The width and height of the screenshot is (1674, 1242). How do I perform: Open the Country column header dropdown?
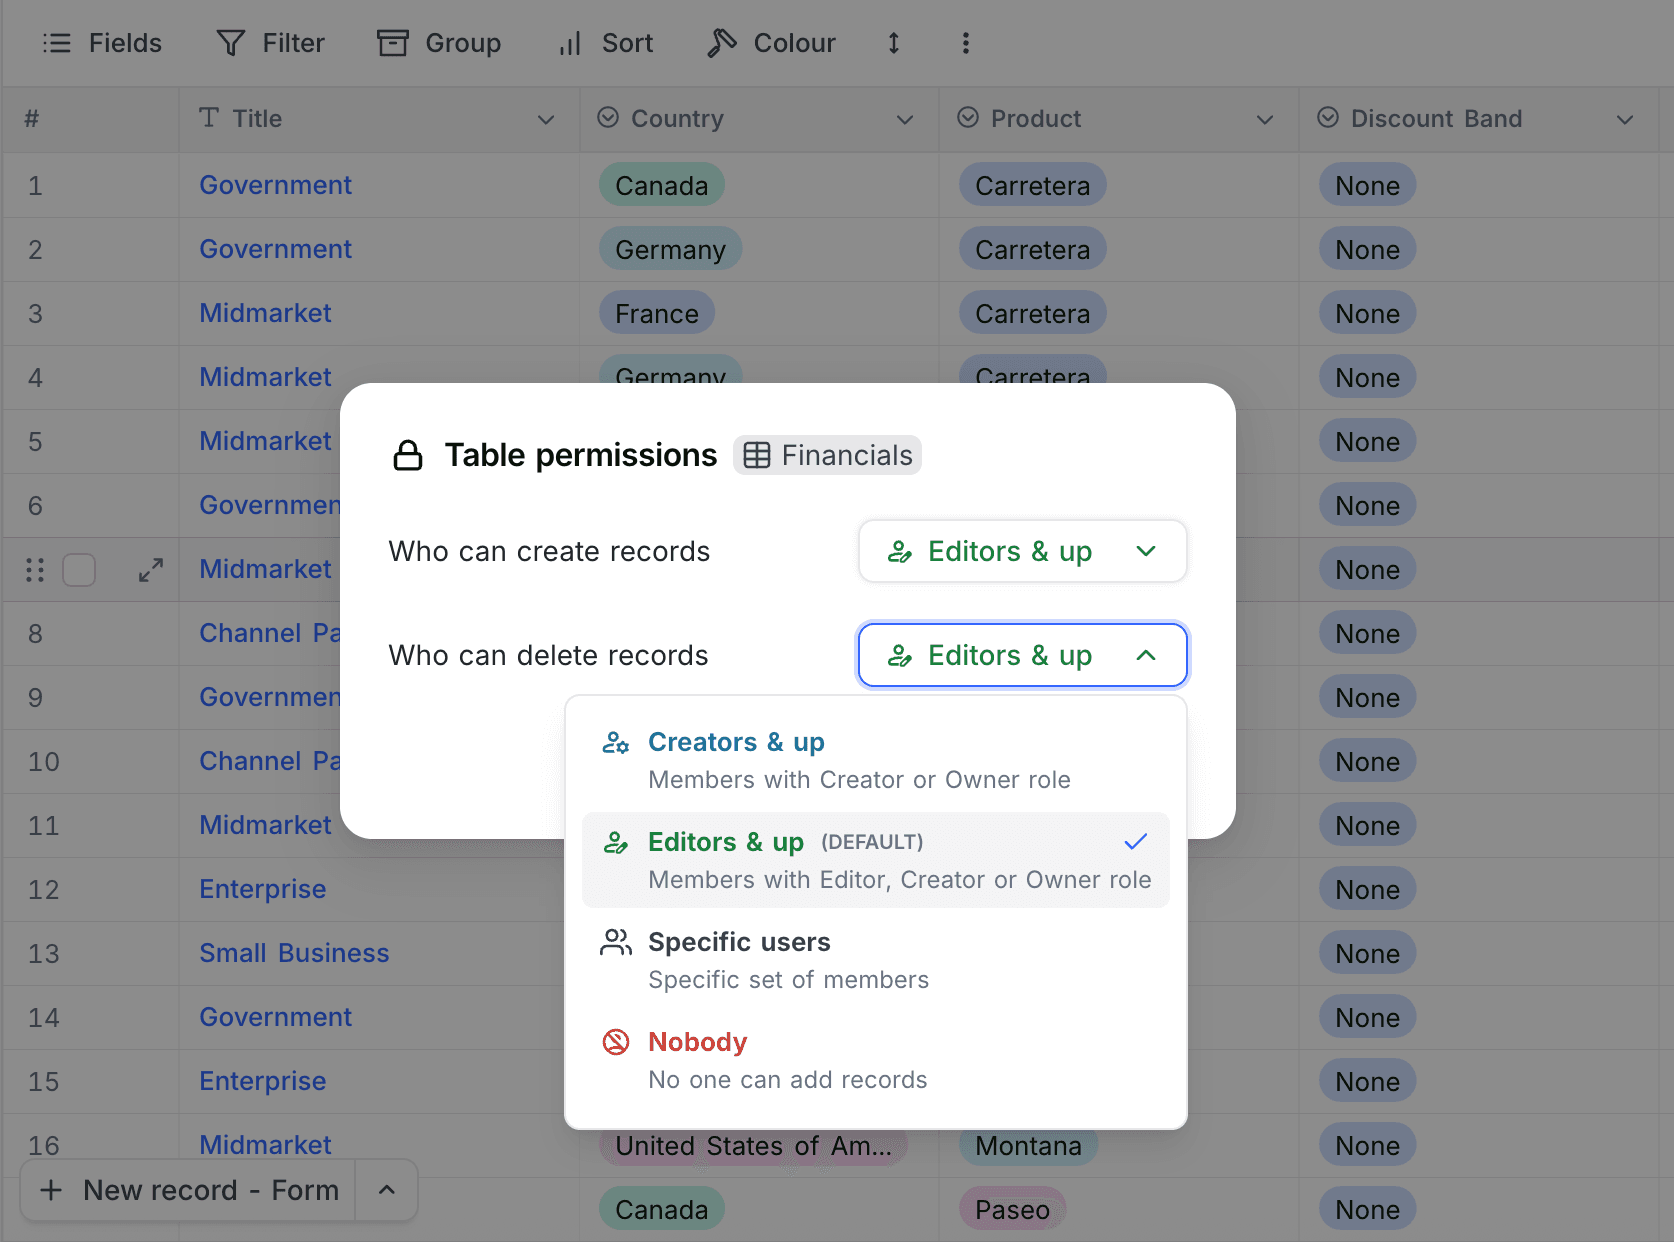[903, 119]
